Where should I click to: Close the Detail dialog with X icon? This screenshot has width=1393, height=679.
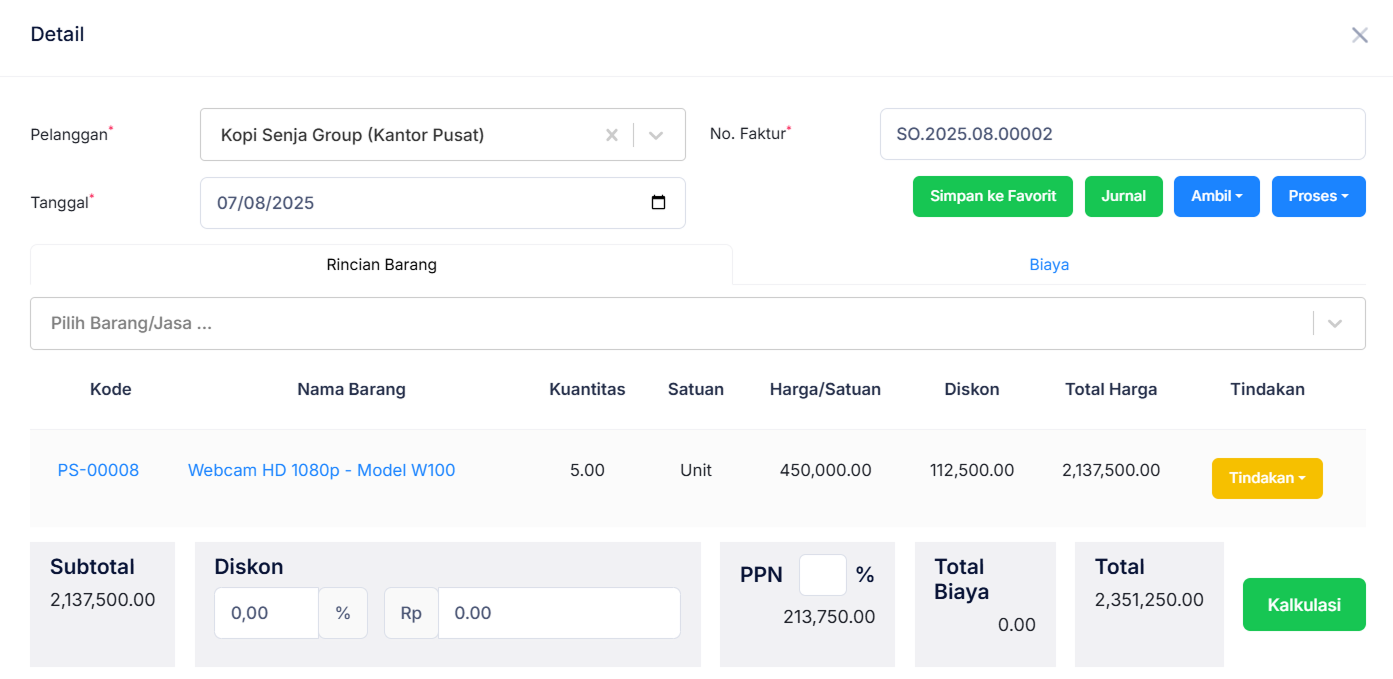point(1359,35)
